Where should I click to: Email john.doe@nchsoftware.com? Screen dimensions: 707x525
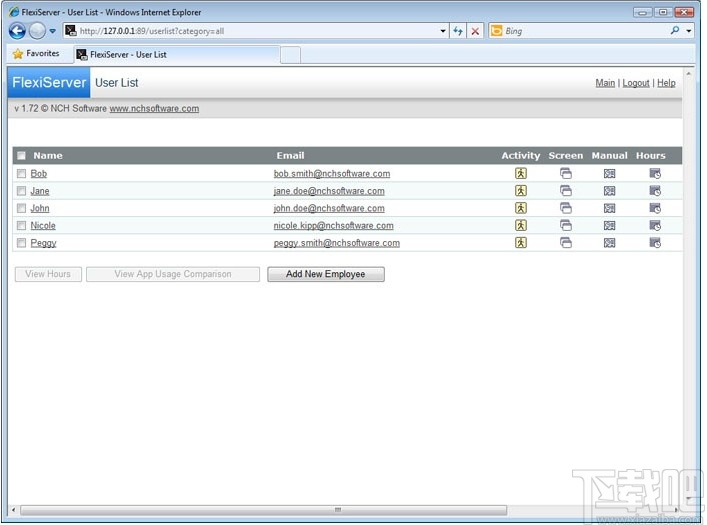tap(329, 208)
